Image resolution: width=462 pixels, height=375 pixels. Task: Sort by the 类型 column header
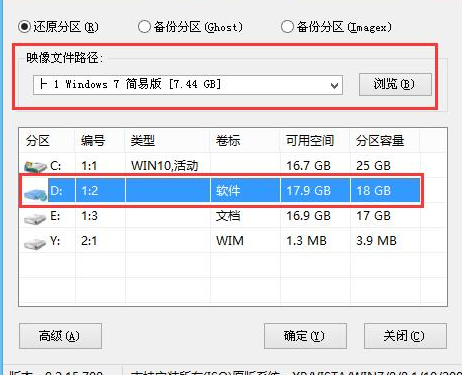point(143,141)
